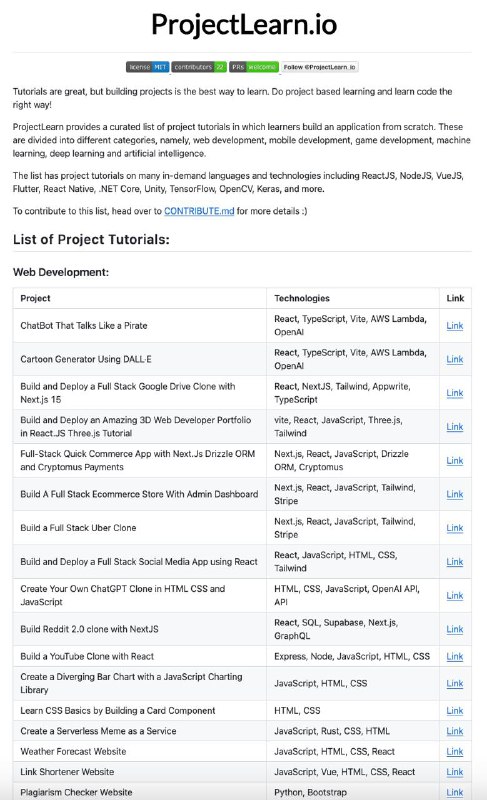Viewport: 487px width, 800px height.
Task: Click the PRs welcome badge
Action: coord(254,67)
